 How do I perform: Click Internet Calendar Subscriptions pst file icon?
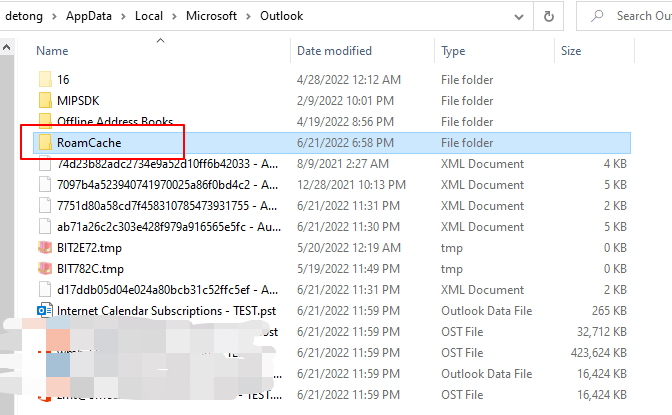coord(44,310)
